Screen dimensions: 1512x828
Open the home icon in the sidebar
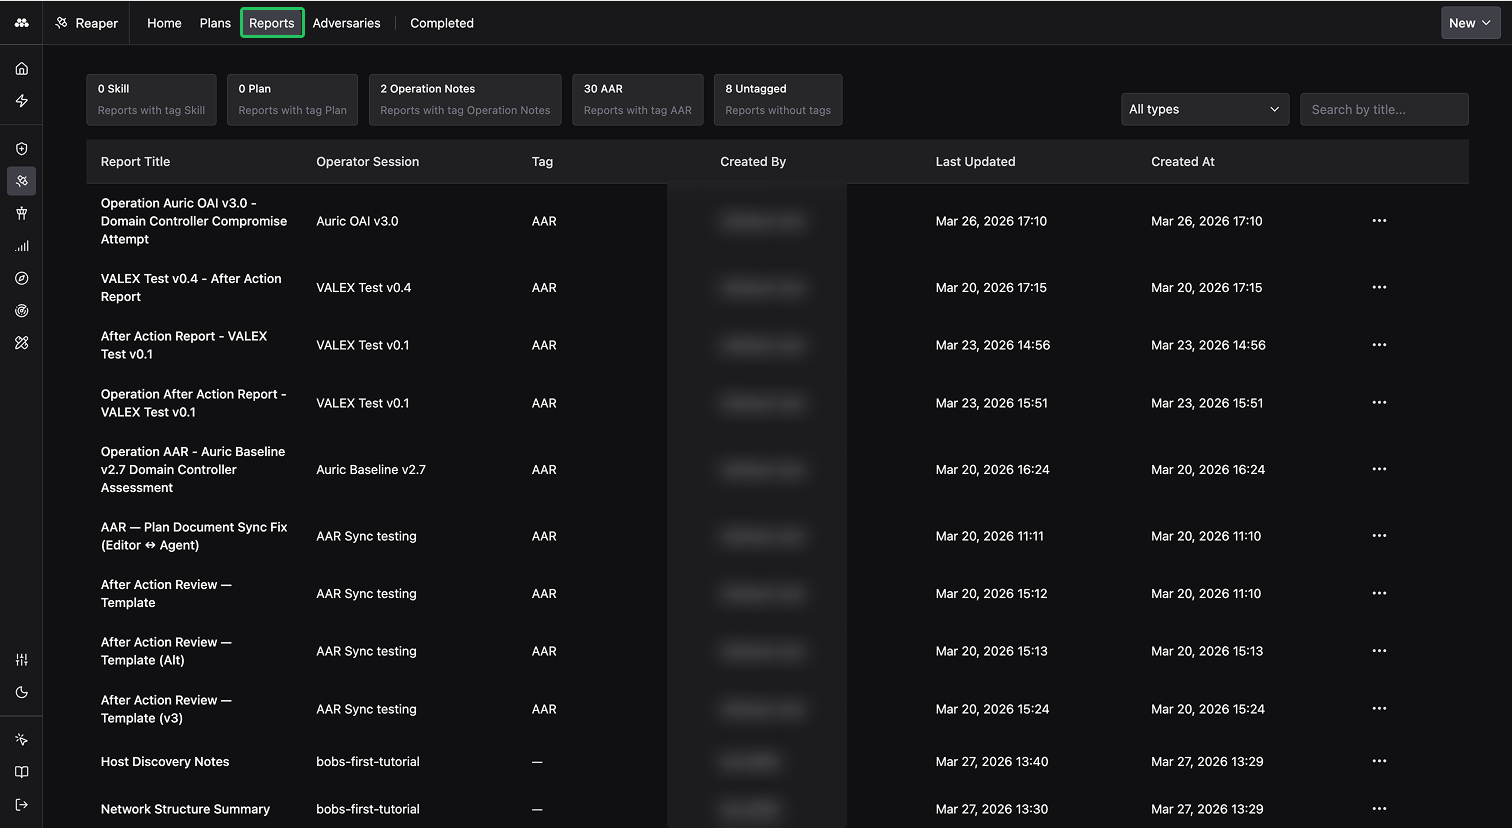pyautogui.click(x=22, y=69)
